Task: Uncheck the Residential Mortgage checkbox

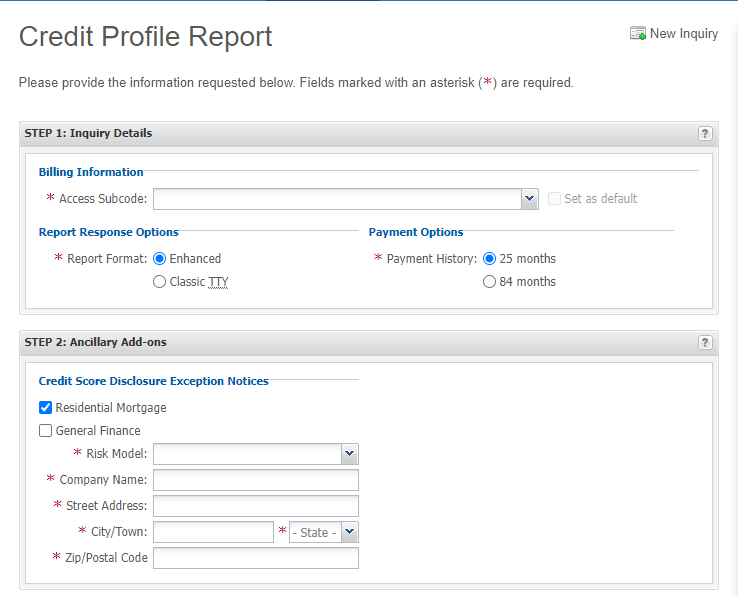Action: pyautogui.click(x=45, y=408)
